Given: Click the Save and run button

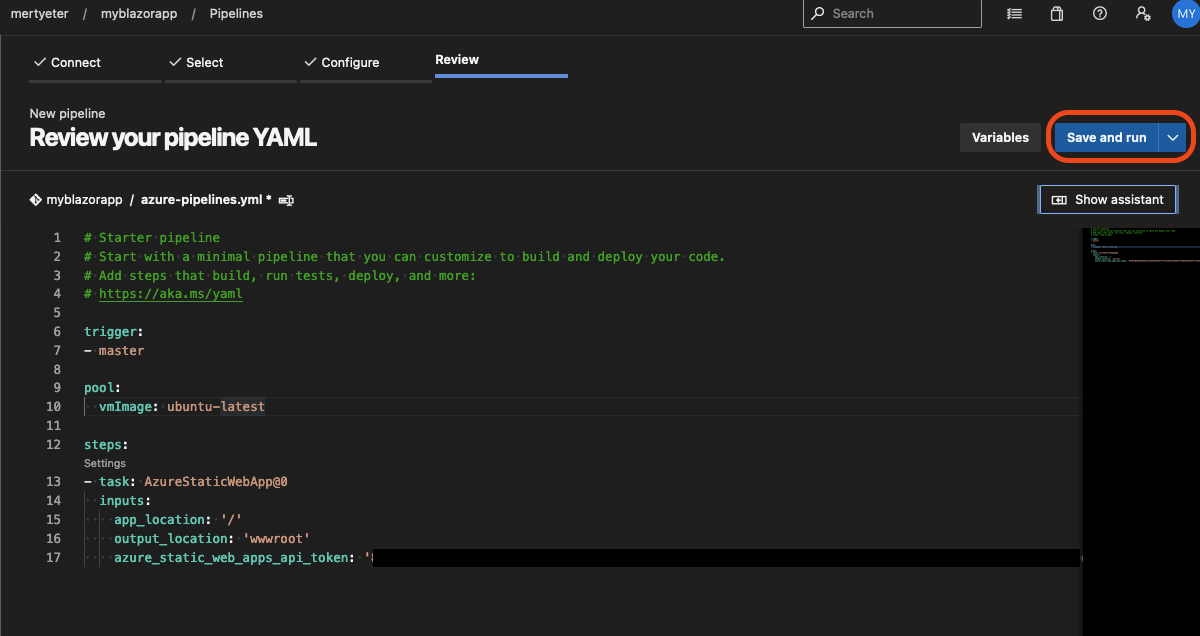Looking at the screenshot, I should 1106,138.
